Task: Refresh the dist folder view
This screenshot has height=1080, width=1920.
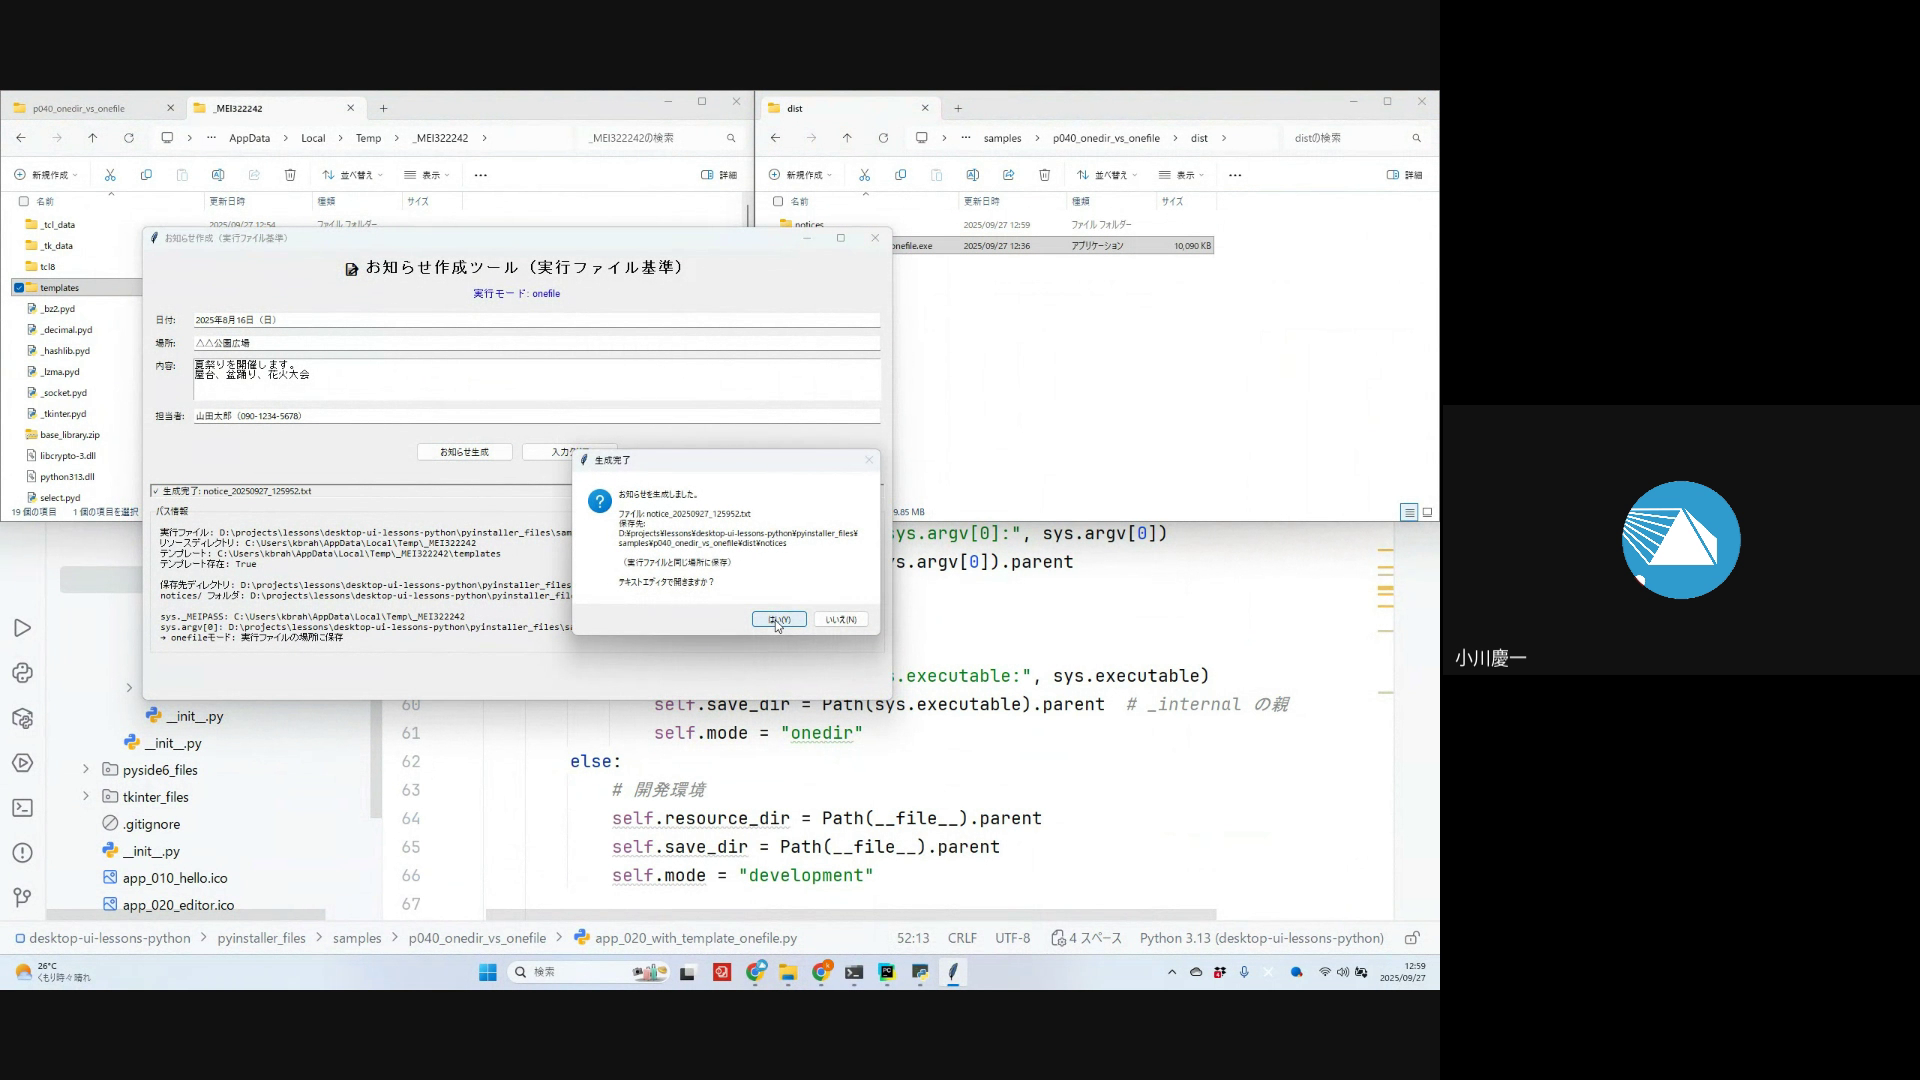Action: click(x=883, y=138)
